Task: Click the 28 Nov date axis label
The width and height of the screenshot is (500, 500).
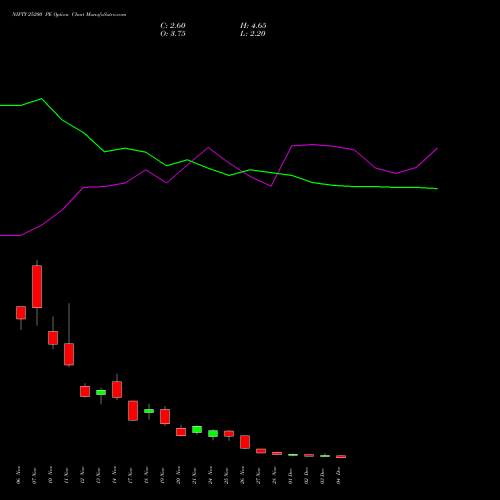Action: tap(274, 475)
